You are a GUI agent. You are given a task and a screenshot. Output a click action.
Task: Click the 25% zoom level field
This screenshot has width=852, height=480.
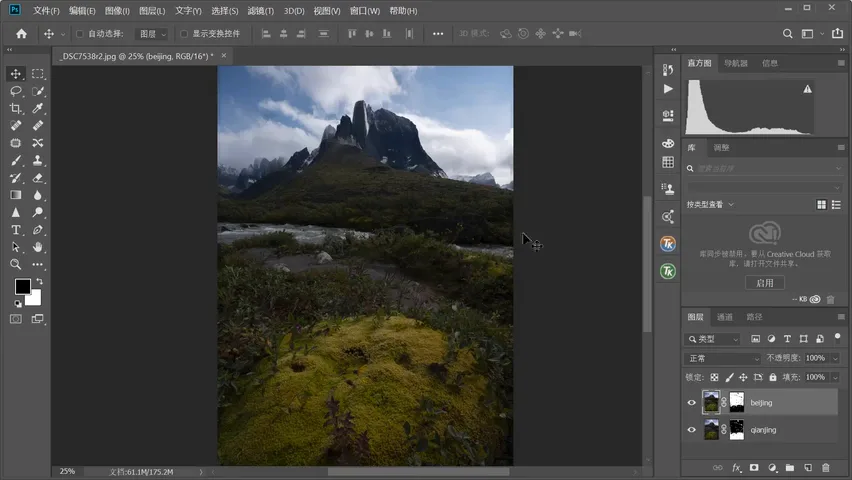click(67, 472)
